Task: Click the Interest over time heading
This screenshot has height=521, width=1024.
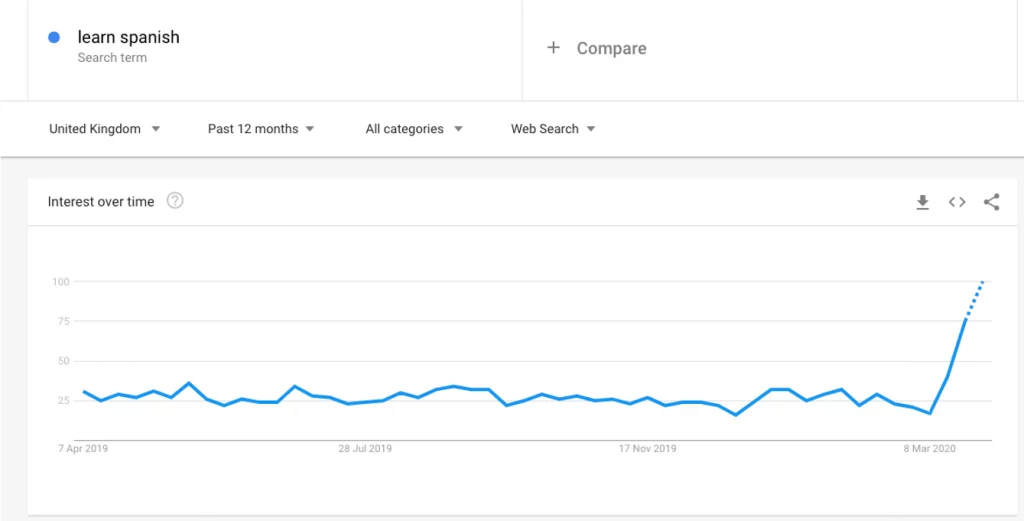Action: coord(101,202)
